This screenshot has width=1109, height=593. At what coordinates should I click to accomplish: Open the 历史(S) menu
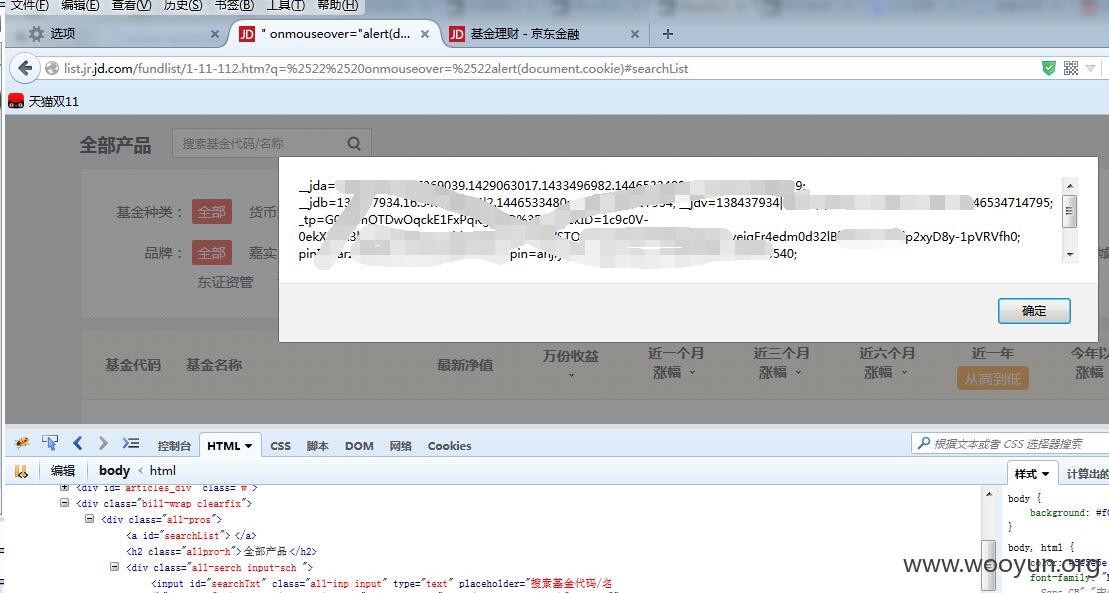pyautogui.click(x=182, y=6)
